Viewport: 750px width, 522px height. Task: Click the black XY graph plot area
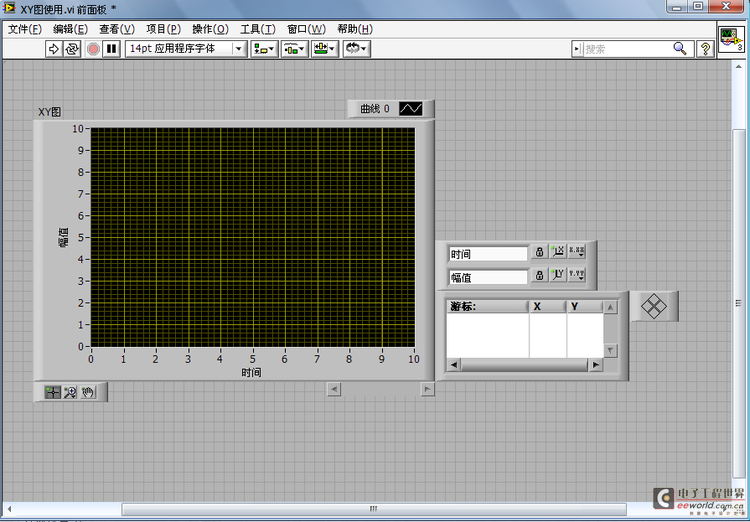tap(253, 237)
